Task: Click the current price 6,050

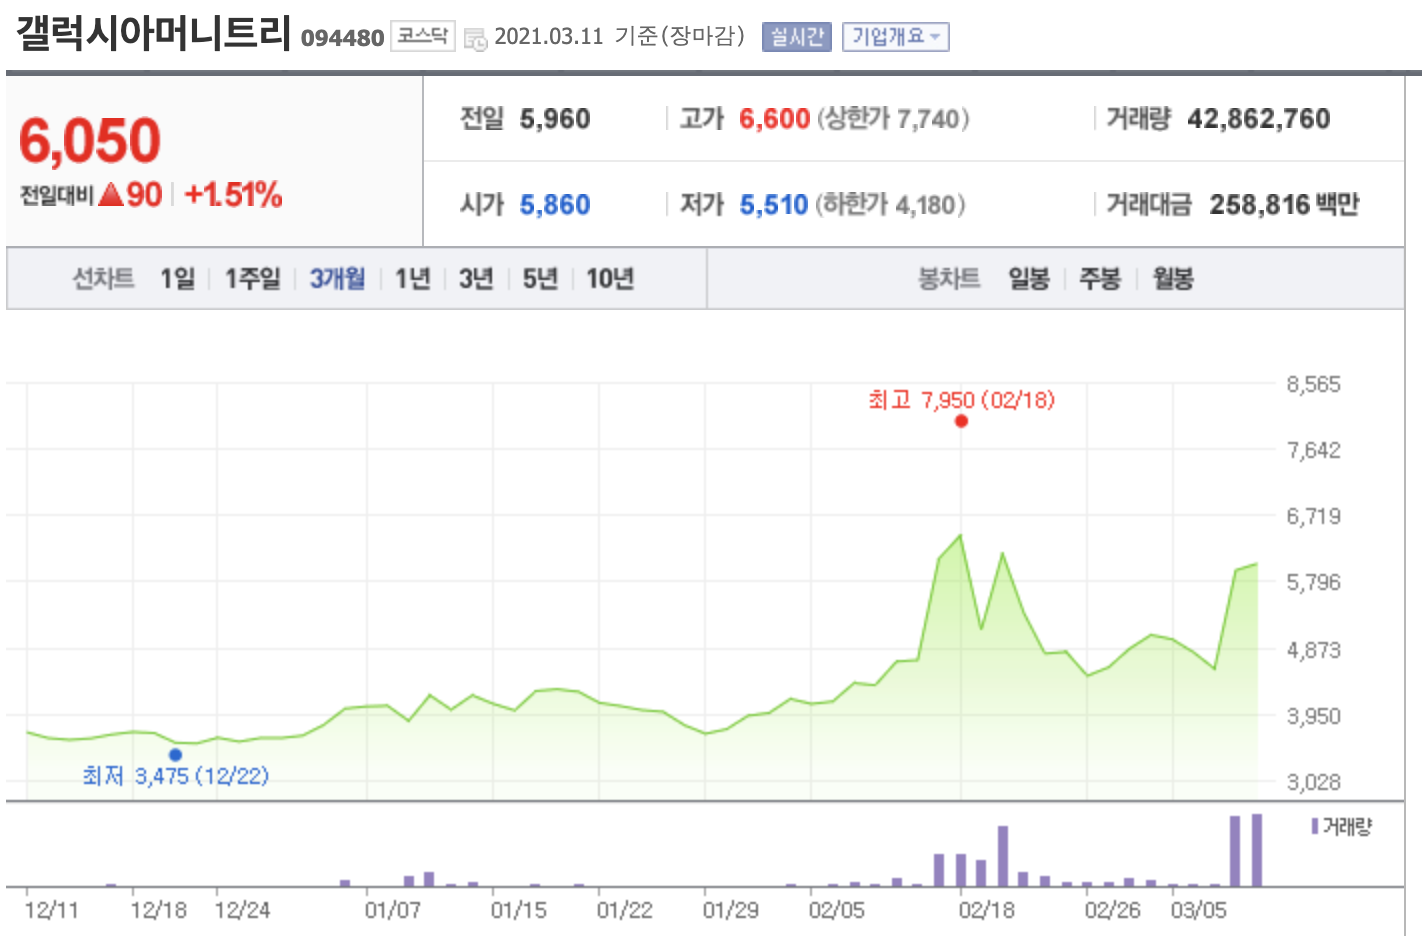Action: [x=90, y=140]
